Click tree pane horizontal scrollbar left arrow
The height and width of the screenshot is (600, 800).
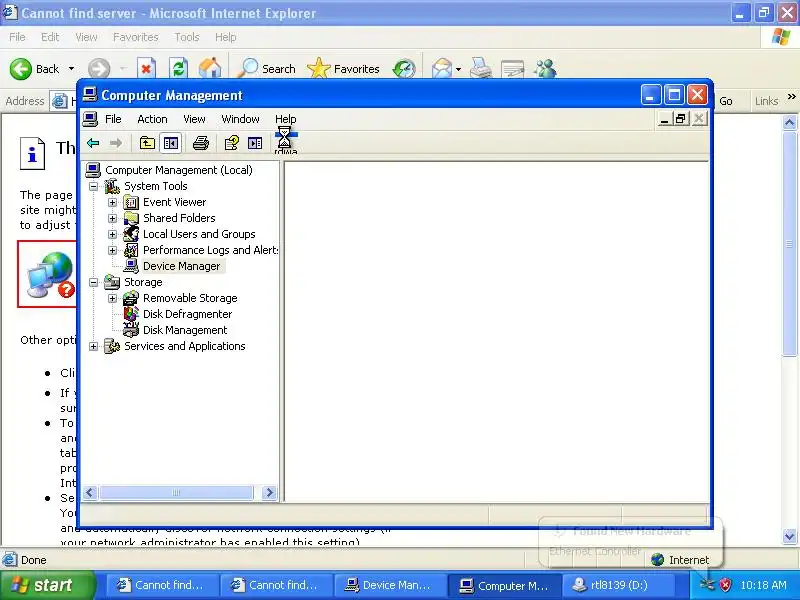tap(90, 492)
